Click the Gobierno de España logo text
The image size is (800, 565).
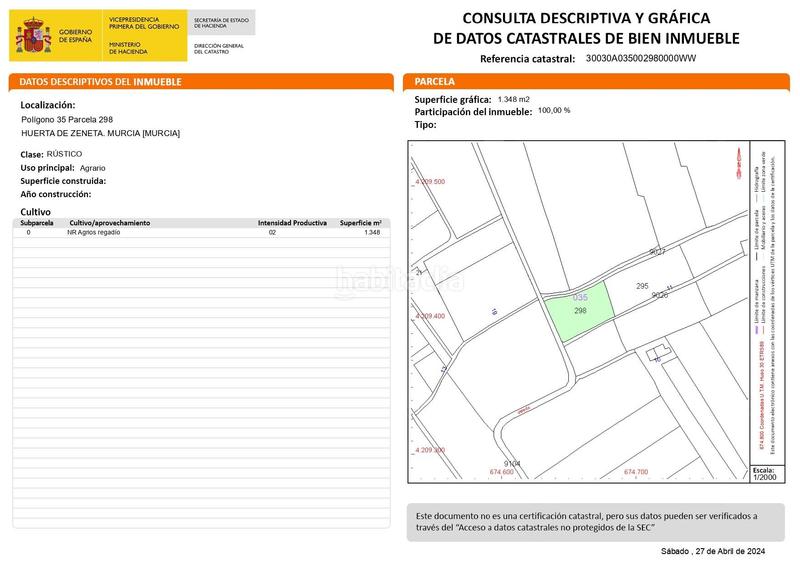[x=76, y=37]
